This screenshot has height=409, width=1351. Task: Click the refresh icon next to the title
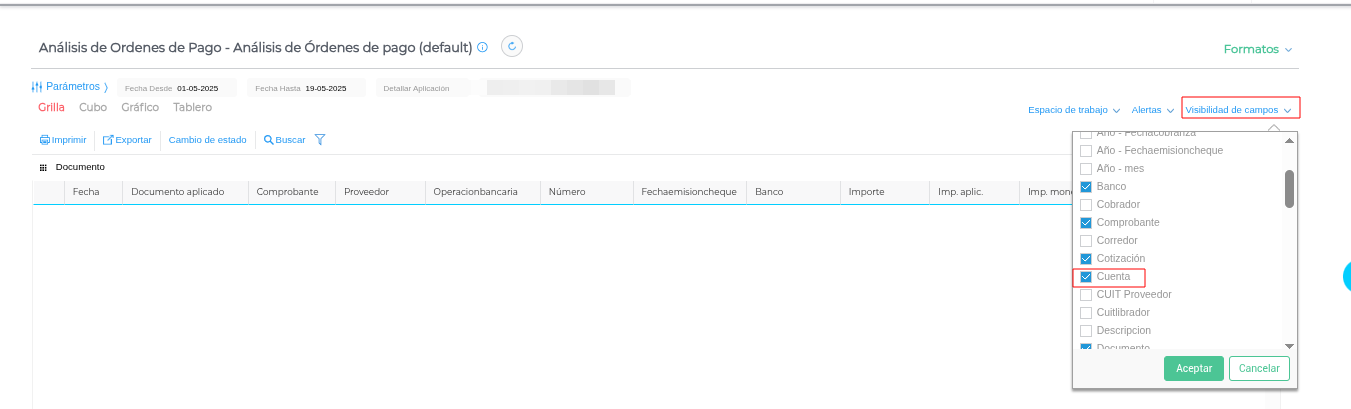tap(511, 46)
